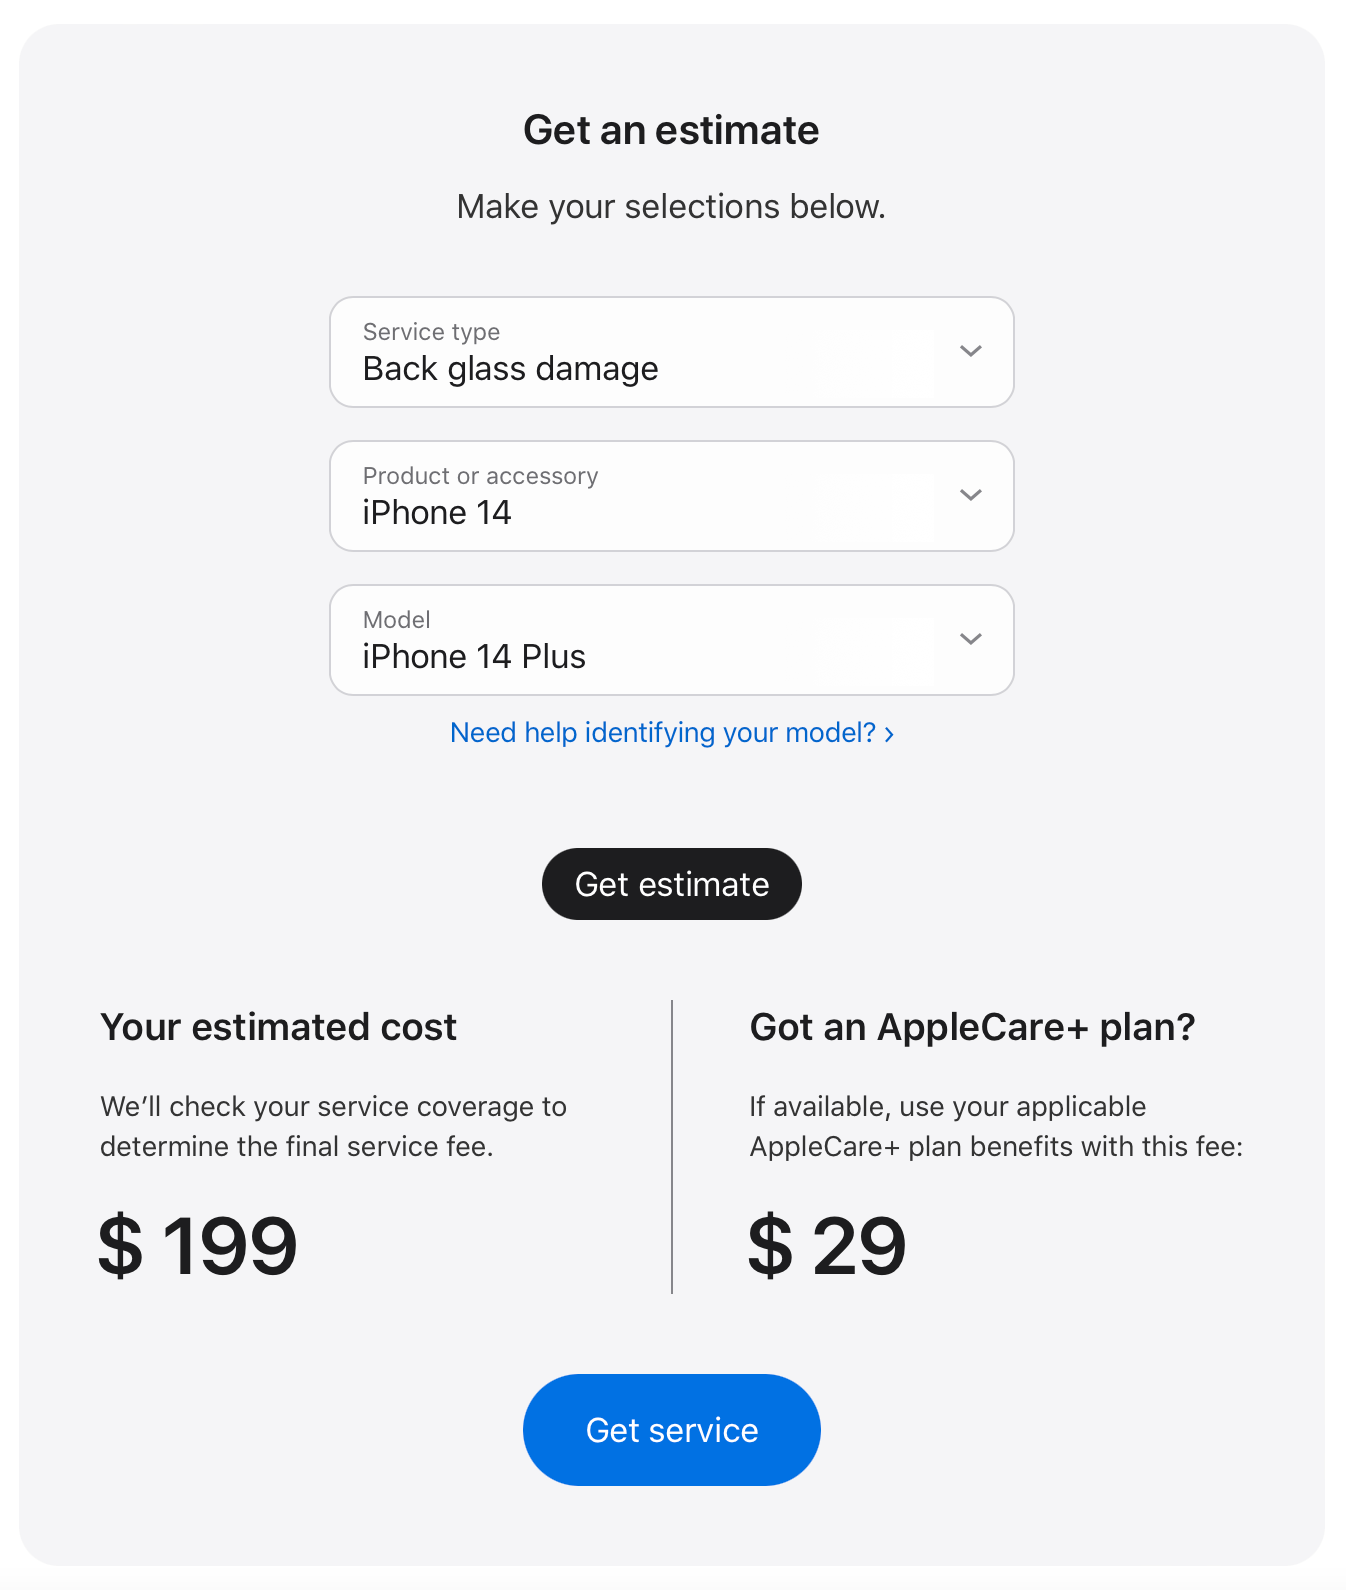Click the "Service type" field label
The image size is (1346, 1590).
431,332
